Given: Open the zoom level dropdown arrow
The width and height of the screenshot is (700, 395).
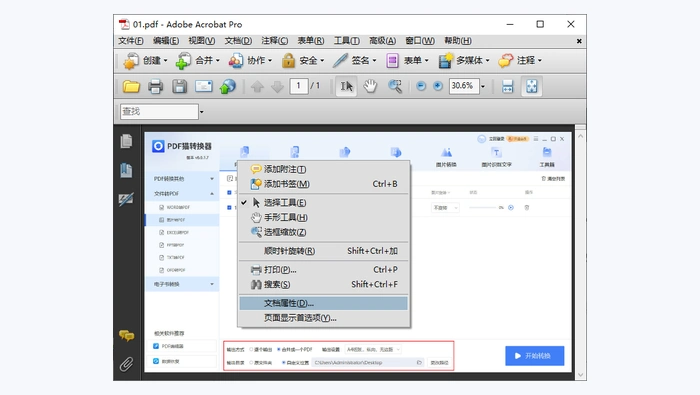Looking at the screenshot, I should [483, 86].
